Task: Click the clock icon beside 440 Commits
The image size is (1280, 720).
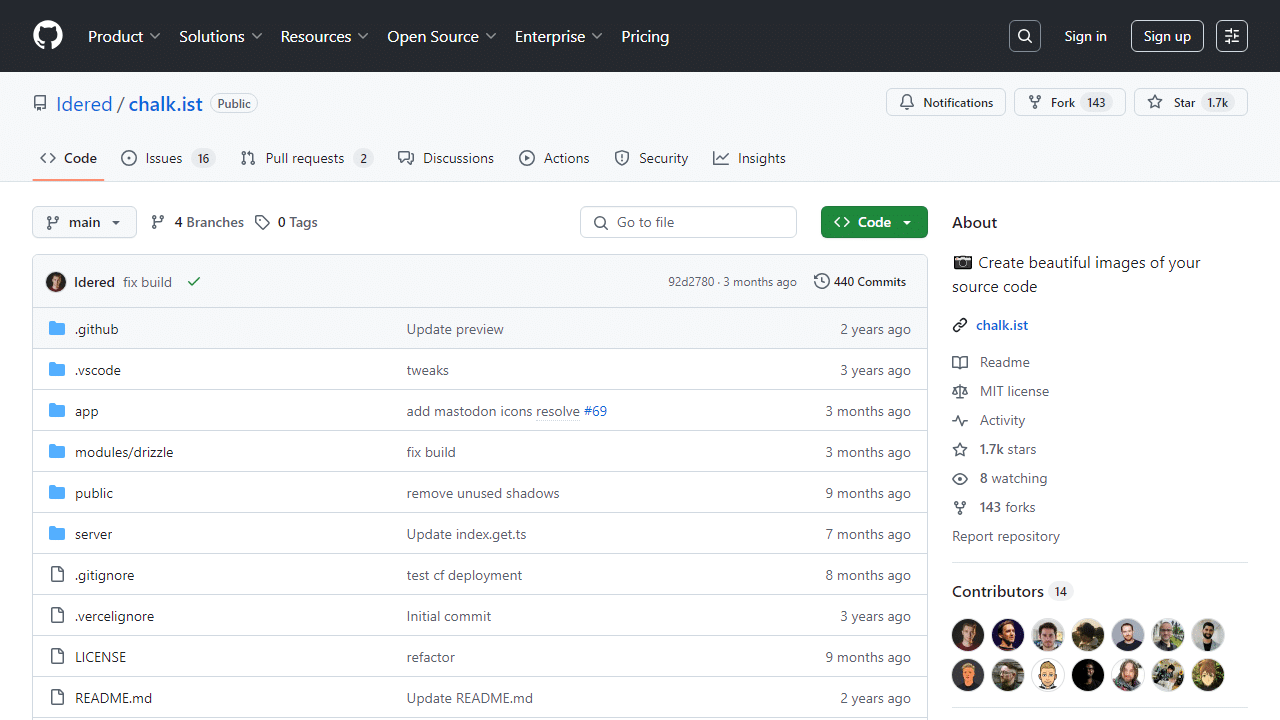Action: (822, 282)
